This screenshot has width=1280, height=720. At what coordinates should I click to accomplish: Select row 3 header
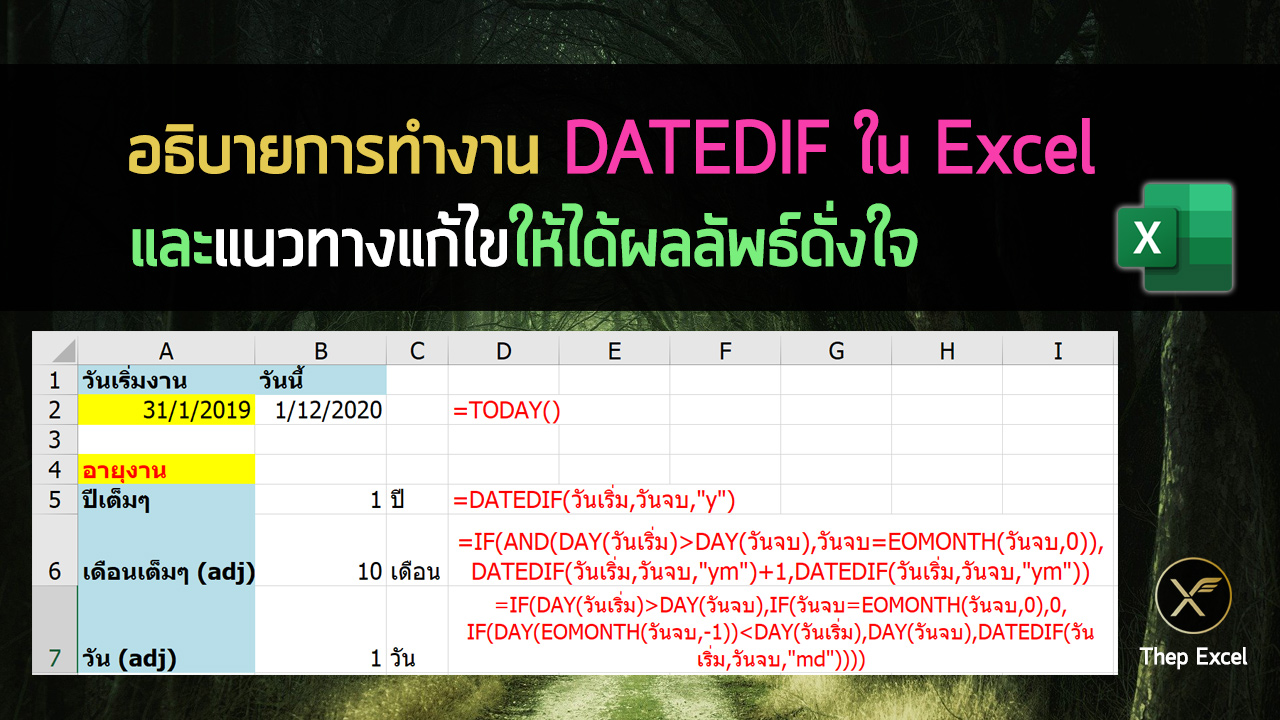point(55,440)
